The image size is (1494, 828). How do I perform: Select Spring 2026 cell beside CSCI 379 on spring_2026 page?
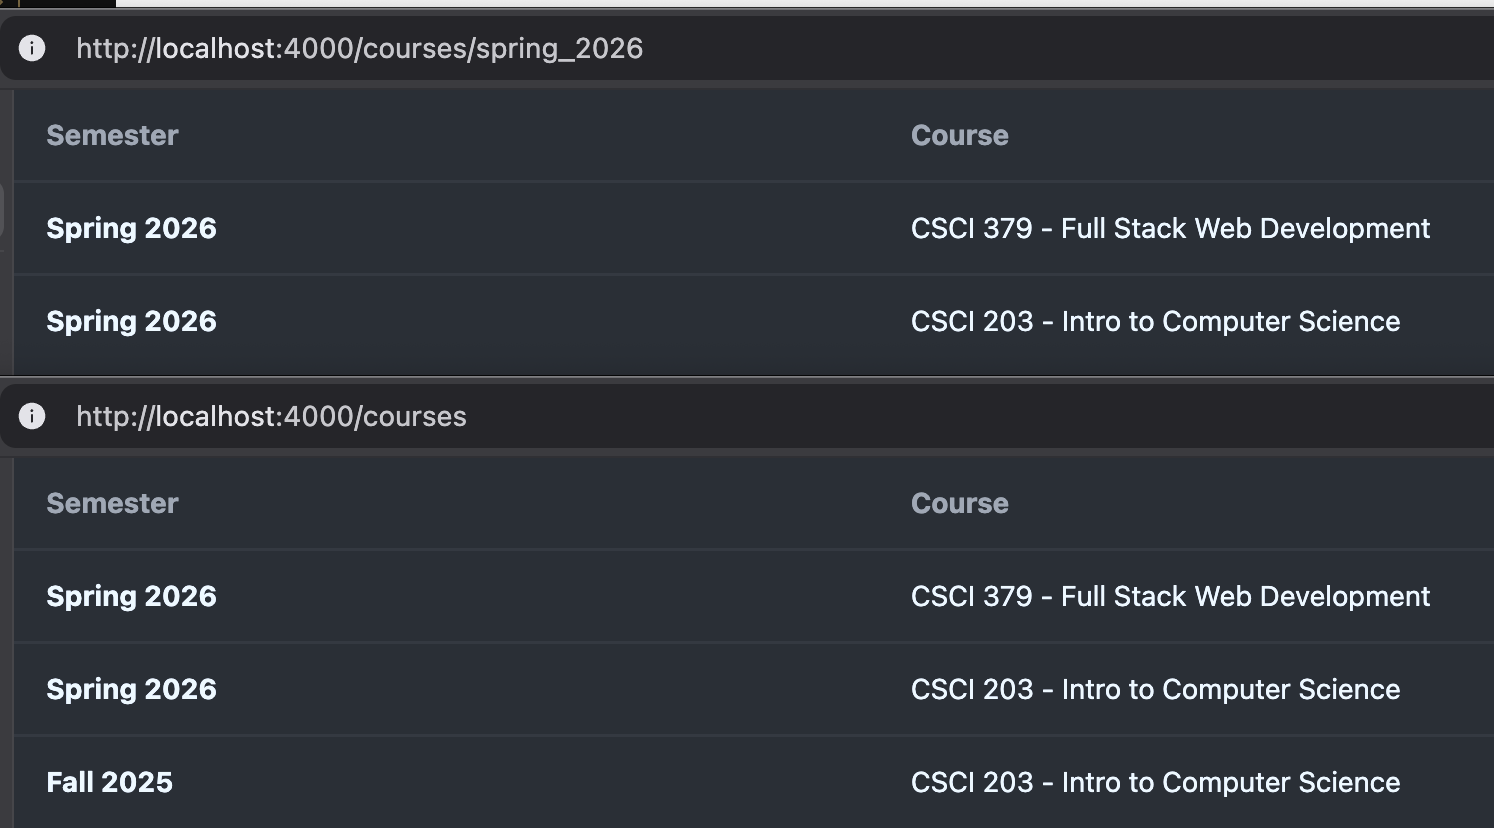(x=131, y=228)
